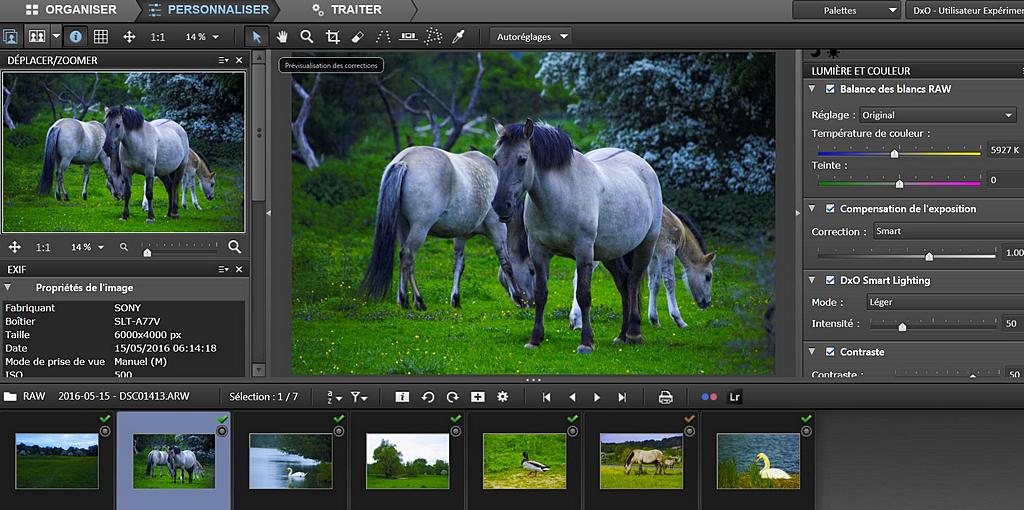The image size is (1024, 510).
Task: Switch to the ORGANISER tab
Action: click(x=72, y=10)
